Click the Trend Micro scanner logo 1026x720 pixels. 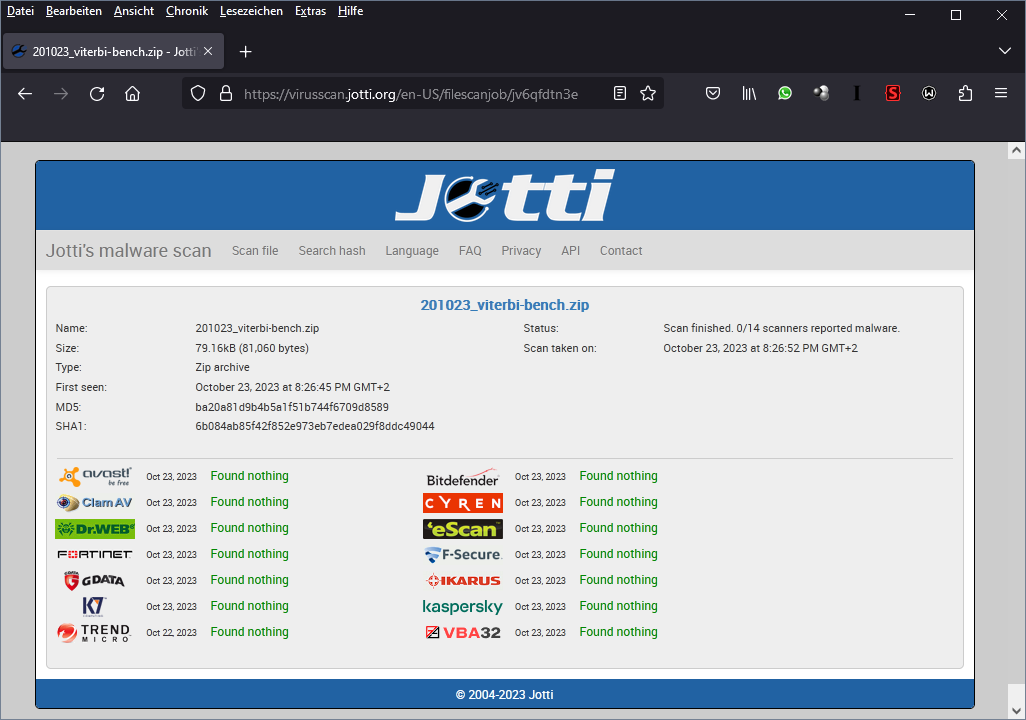[94, 632]
